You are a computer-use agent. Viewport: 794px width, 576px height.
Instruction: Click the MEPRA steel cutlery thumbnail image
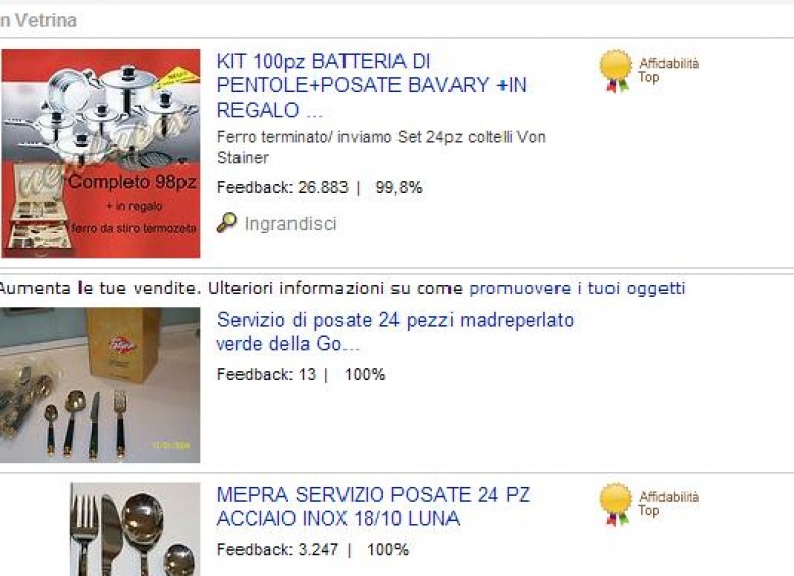(135, 529)
